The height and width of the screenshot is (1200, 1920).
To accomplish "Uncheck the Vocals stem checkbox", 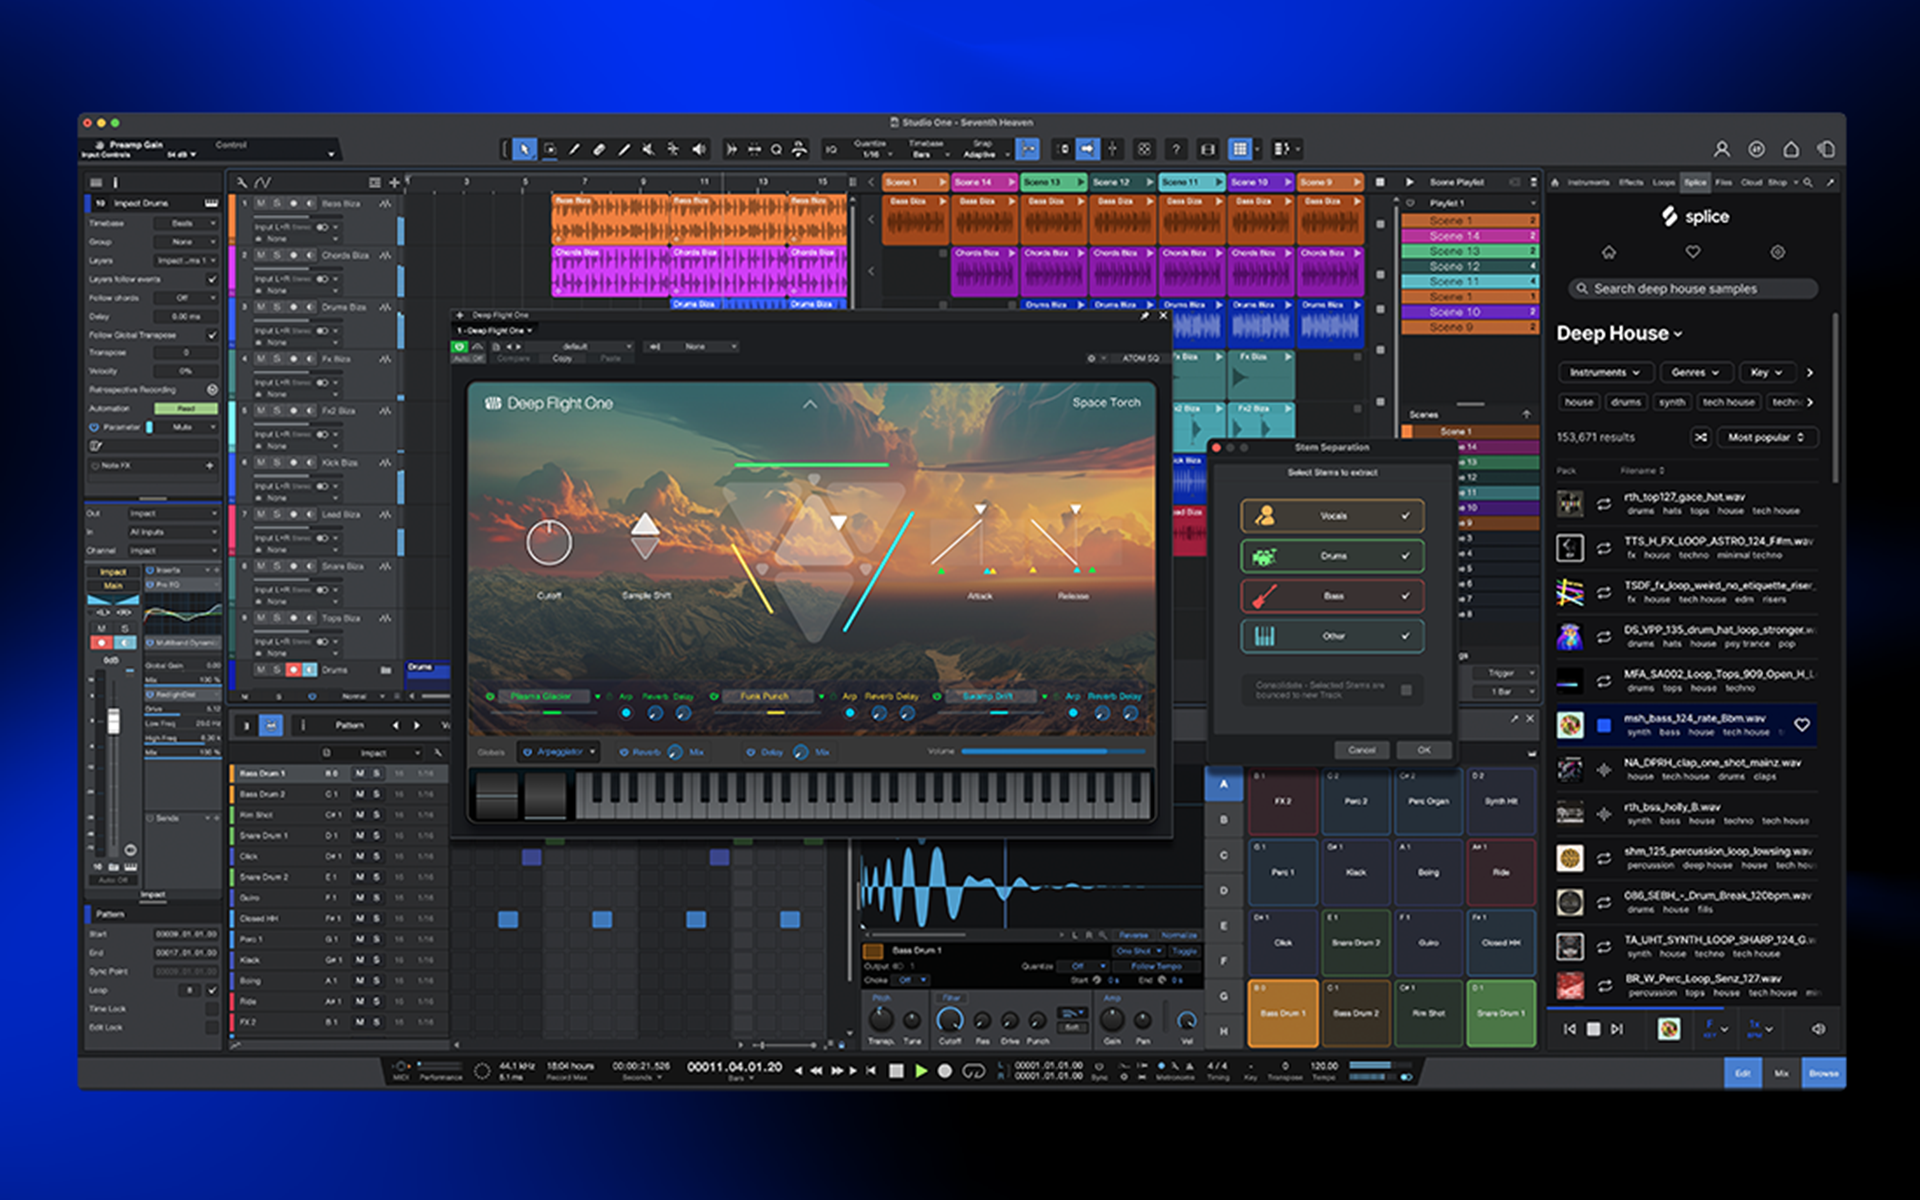I will pyautogui.click(x=1405, y=516).
